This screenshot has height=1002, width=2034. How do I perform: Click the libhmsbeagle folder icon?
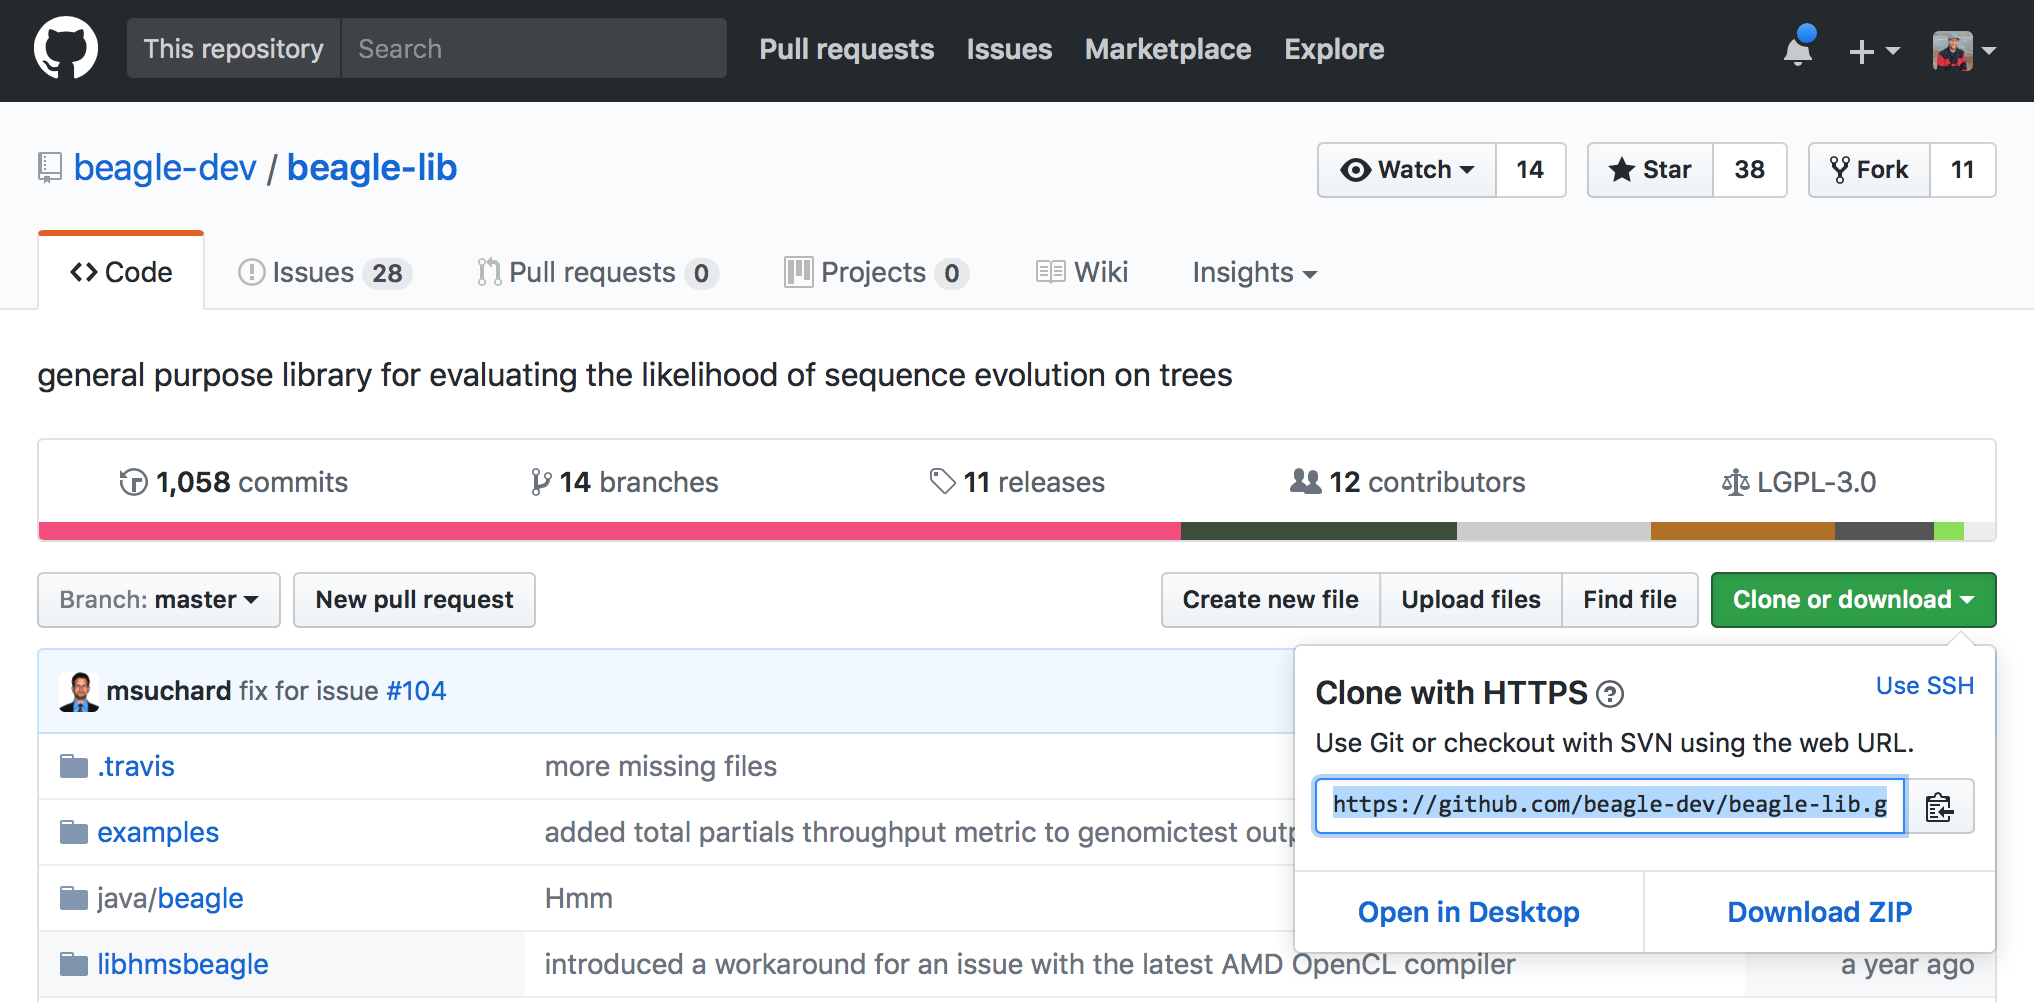click(x=74, y=964)
